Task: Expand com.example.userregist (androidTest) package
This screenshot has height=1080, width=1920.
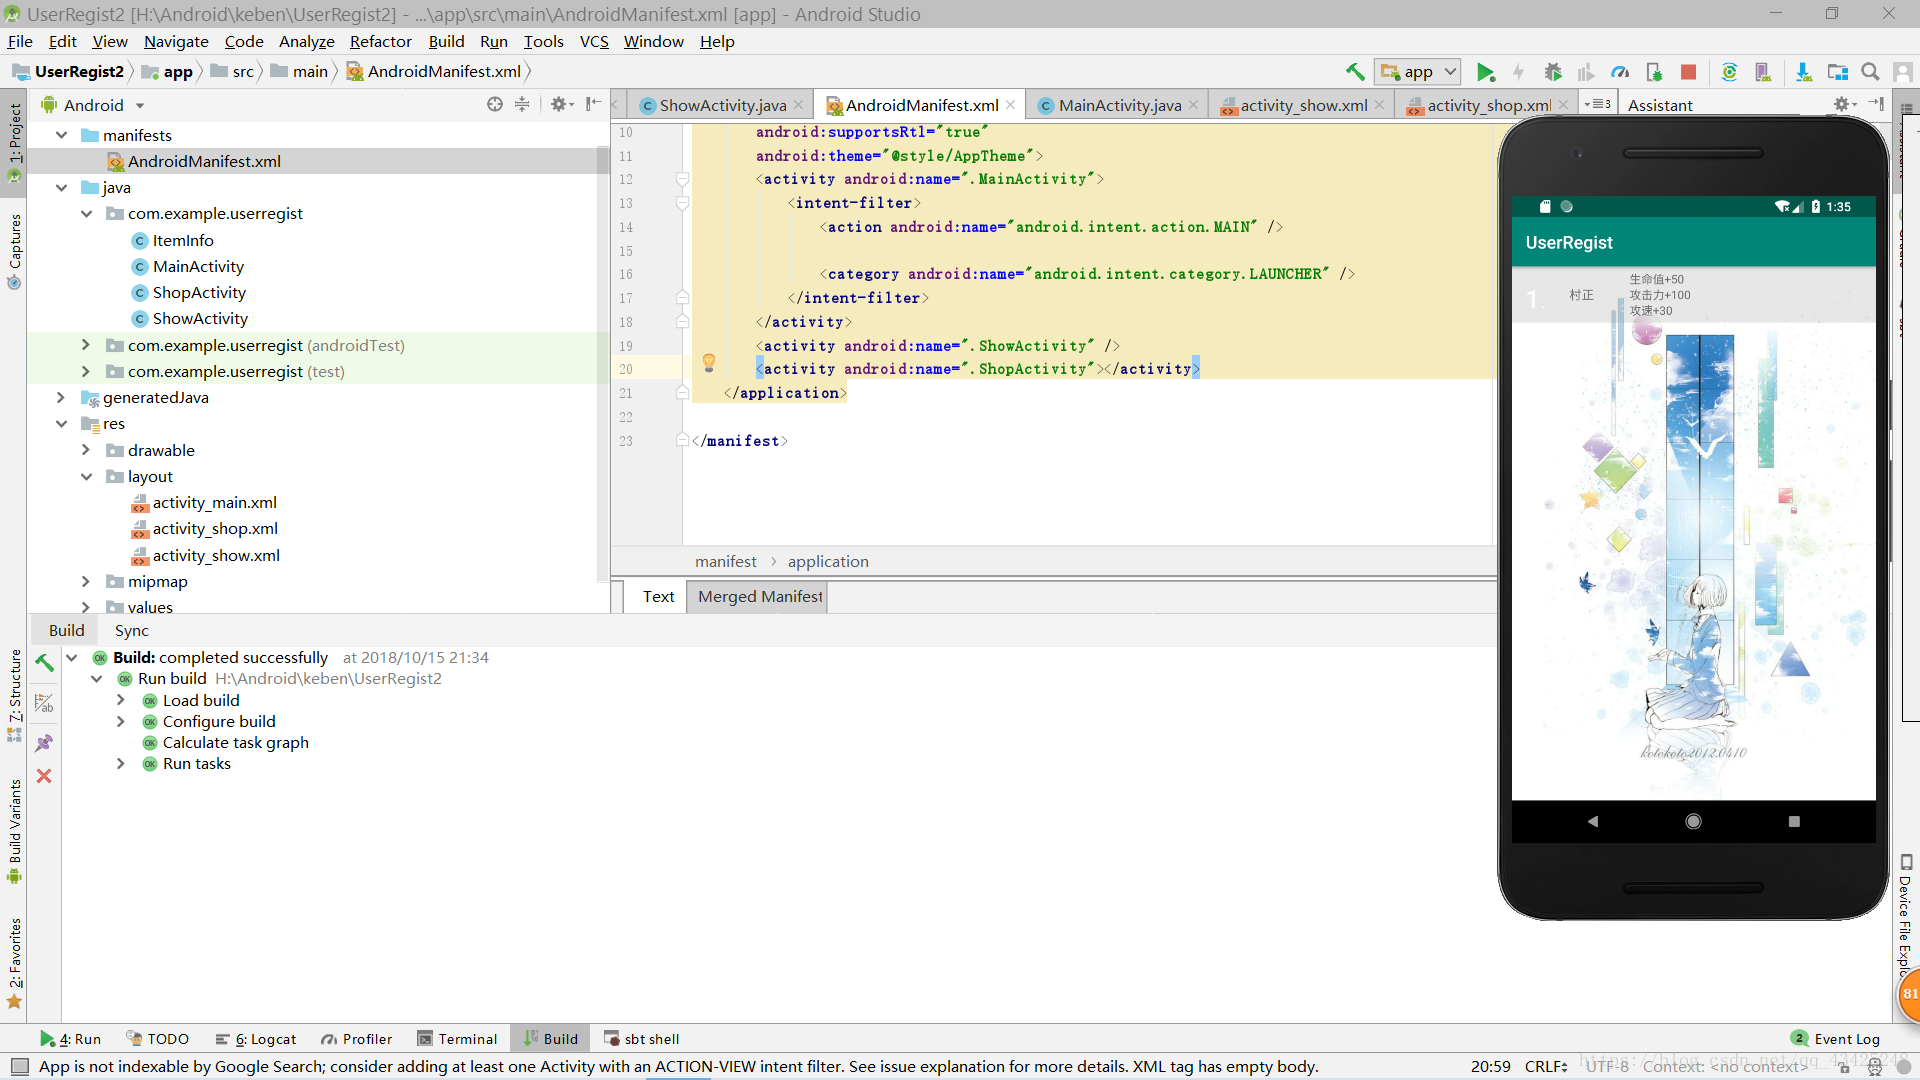Action: coord(86,345)
